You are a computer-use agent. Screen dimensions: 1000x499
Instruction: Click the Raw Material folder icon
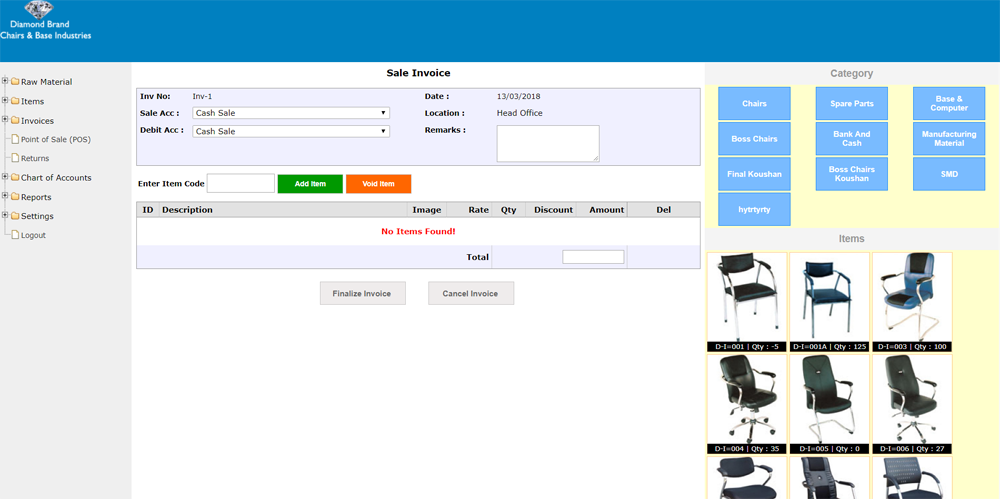pyautogui.click(x=14, y=82)
